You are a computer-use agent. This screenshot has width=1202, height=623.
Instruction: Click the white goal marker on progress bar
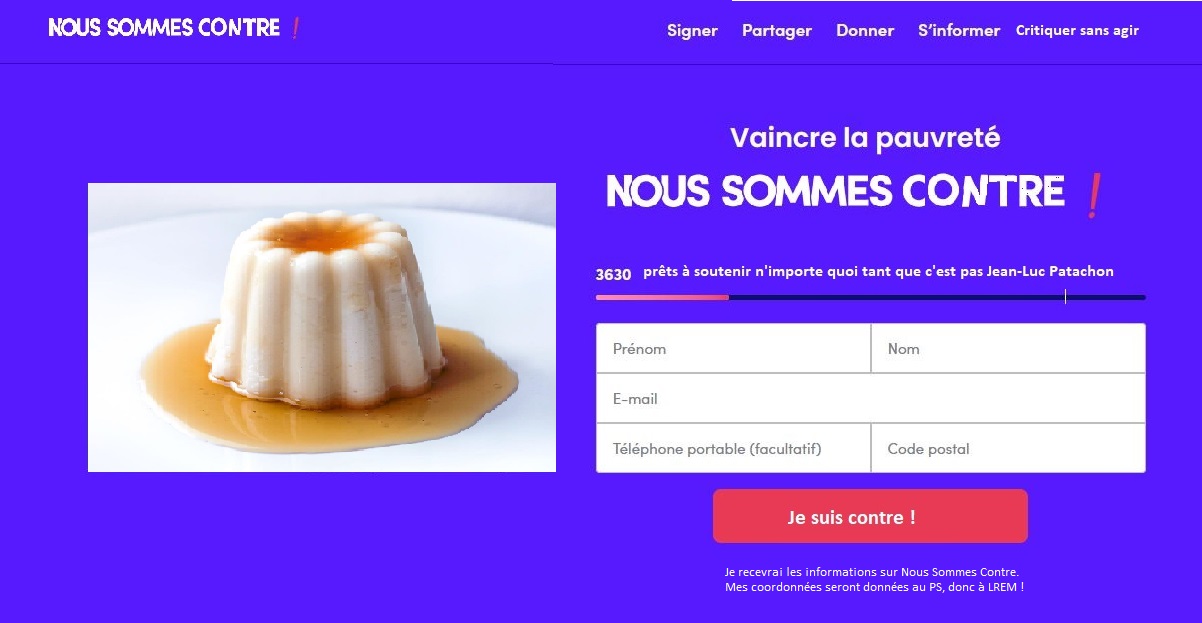[x=1065, y=296]
